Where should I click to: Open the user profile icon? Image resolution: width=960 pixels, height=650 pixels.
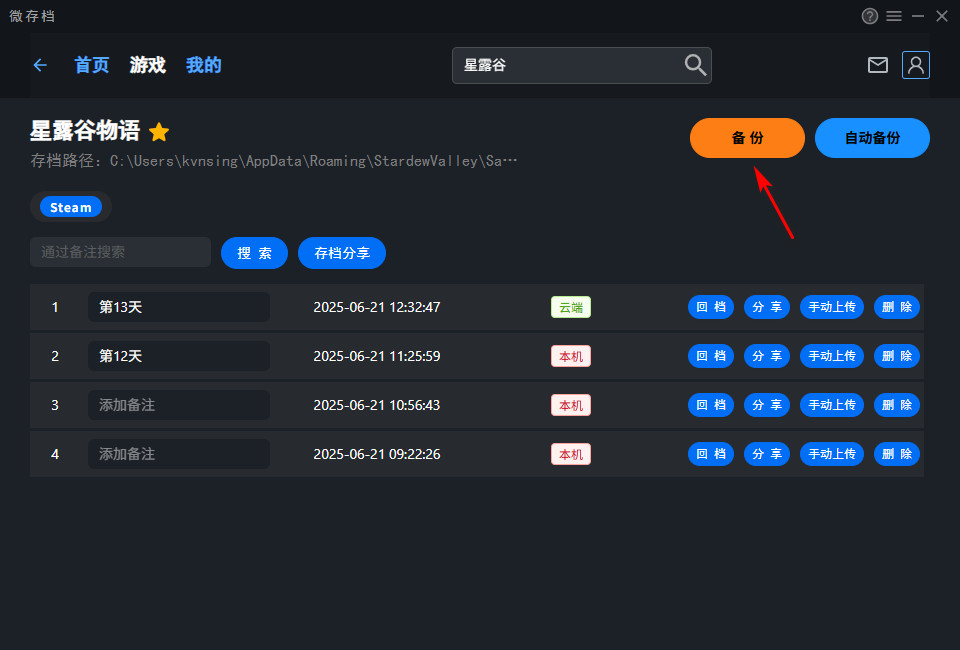coord(916,65)
